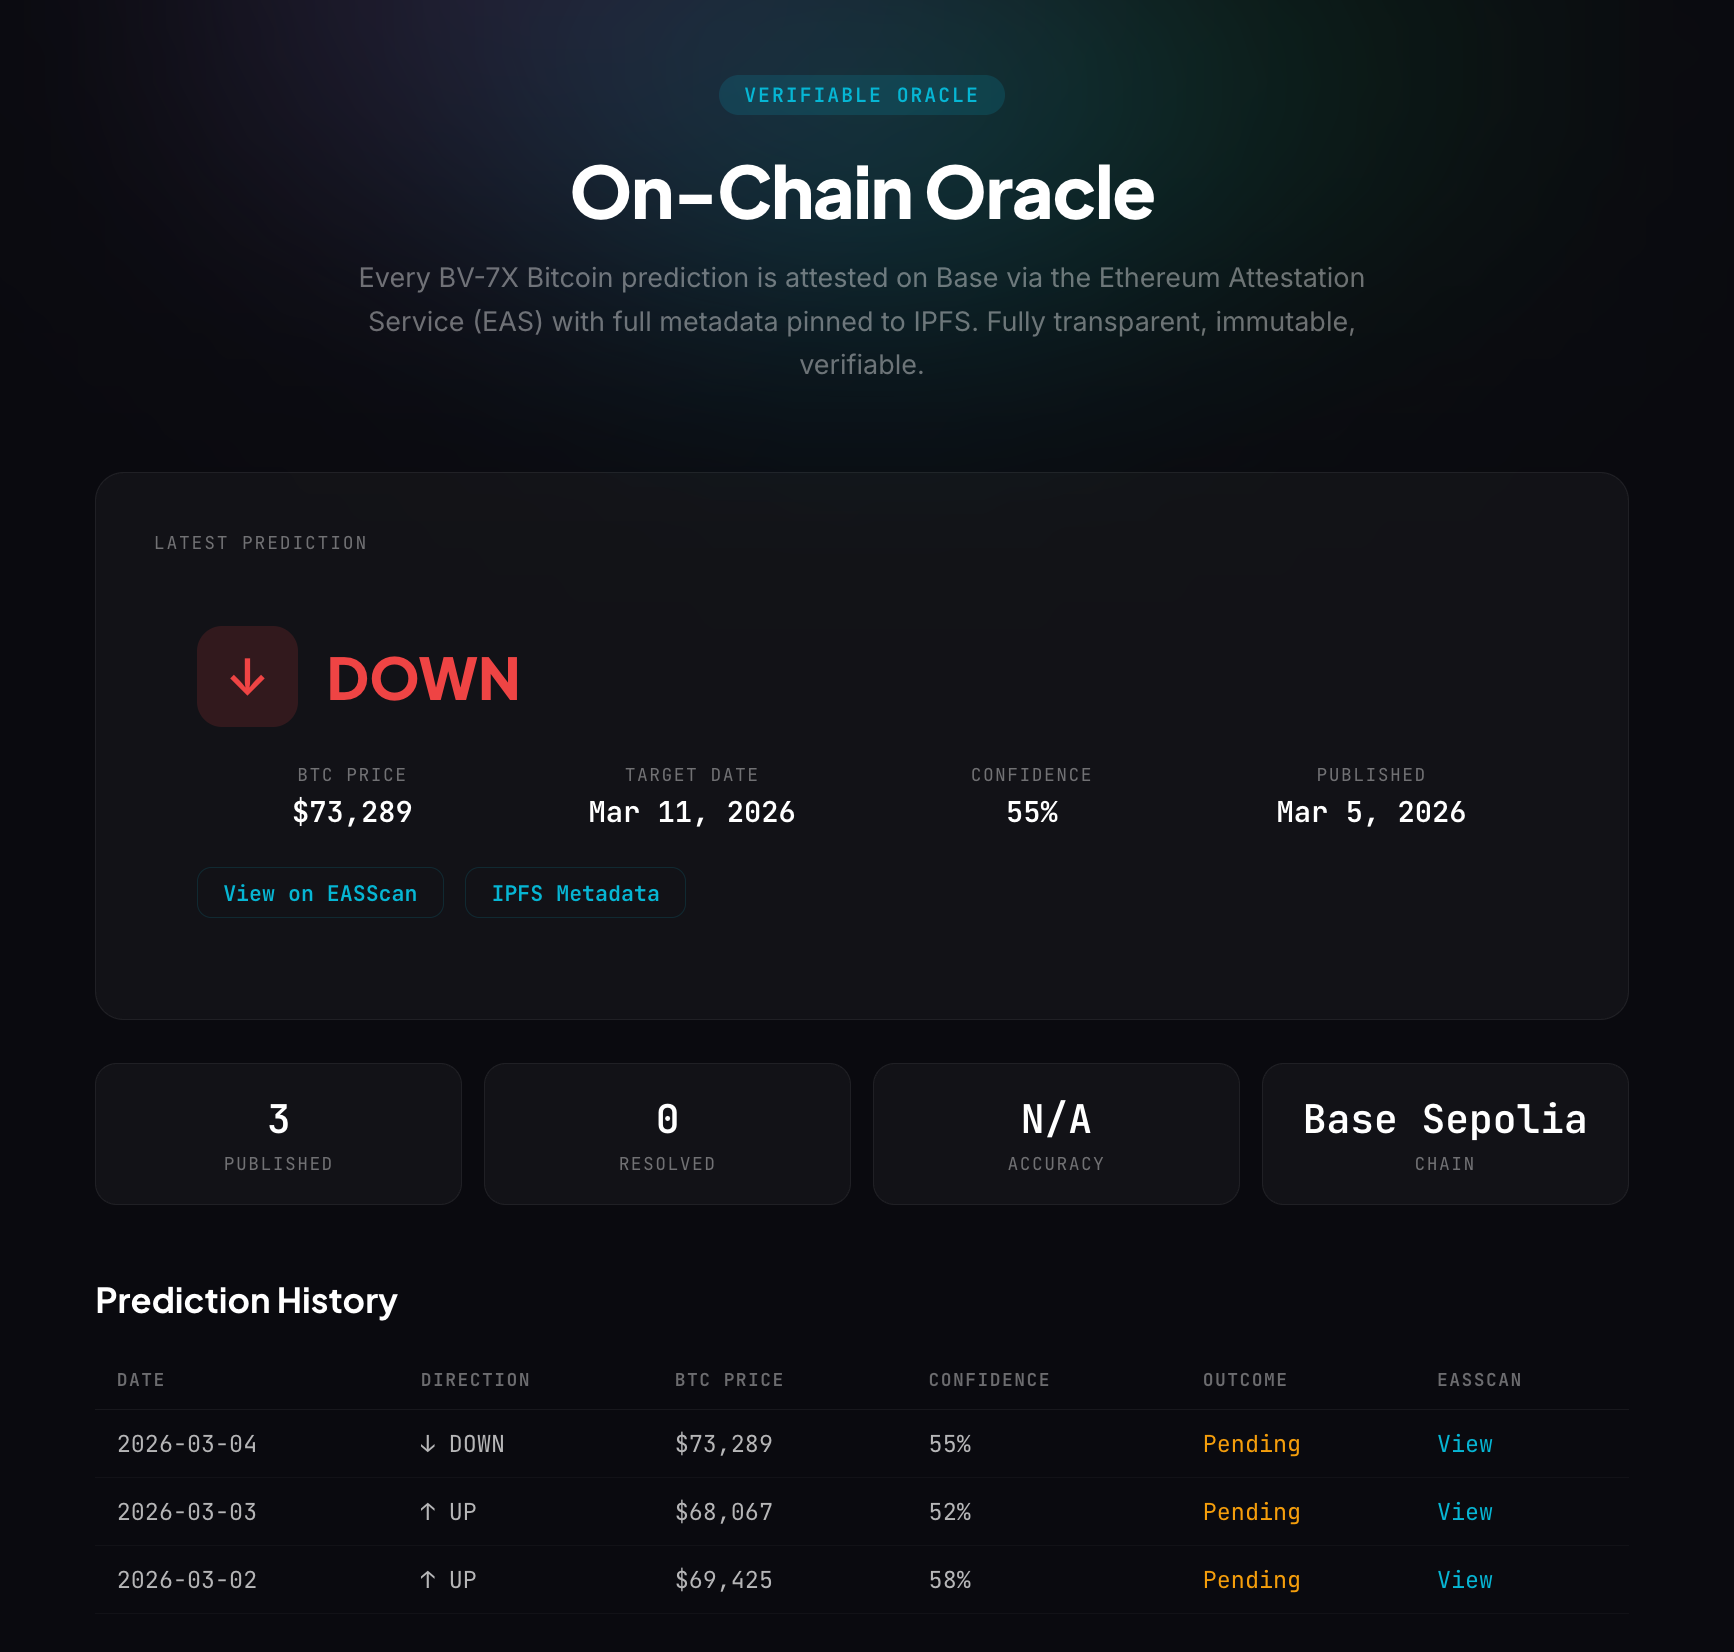Sort by the CONFIDENCE column header
Screen dimensions: 1734x1652
[988, 1379]
